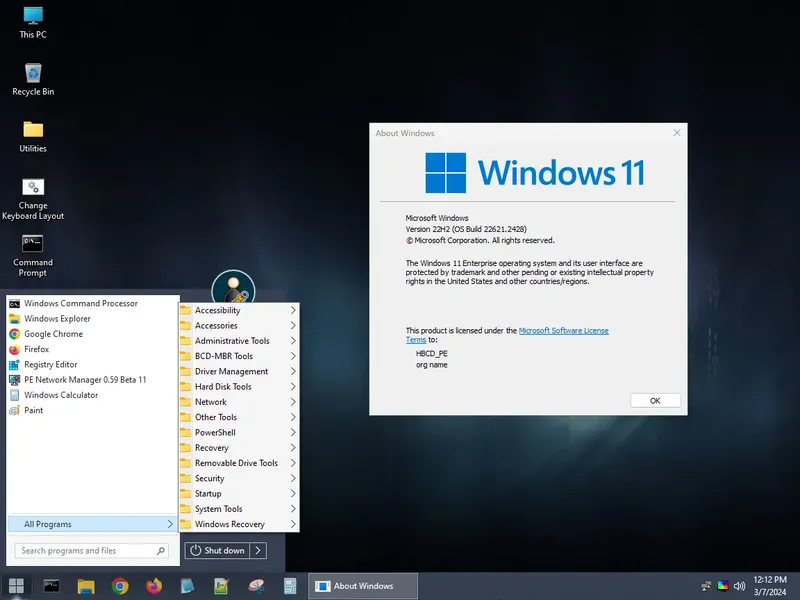Open the Recycle Bin
The height and width of the screenshot is (600, 800).
click(x=32, y=75)
